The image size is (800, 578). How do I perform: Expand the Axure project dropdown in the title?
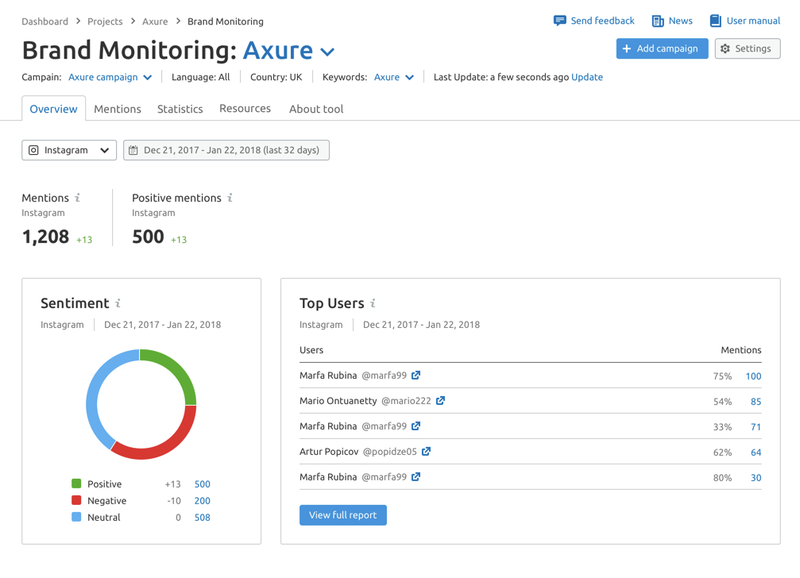coord(327,52)
